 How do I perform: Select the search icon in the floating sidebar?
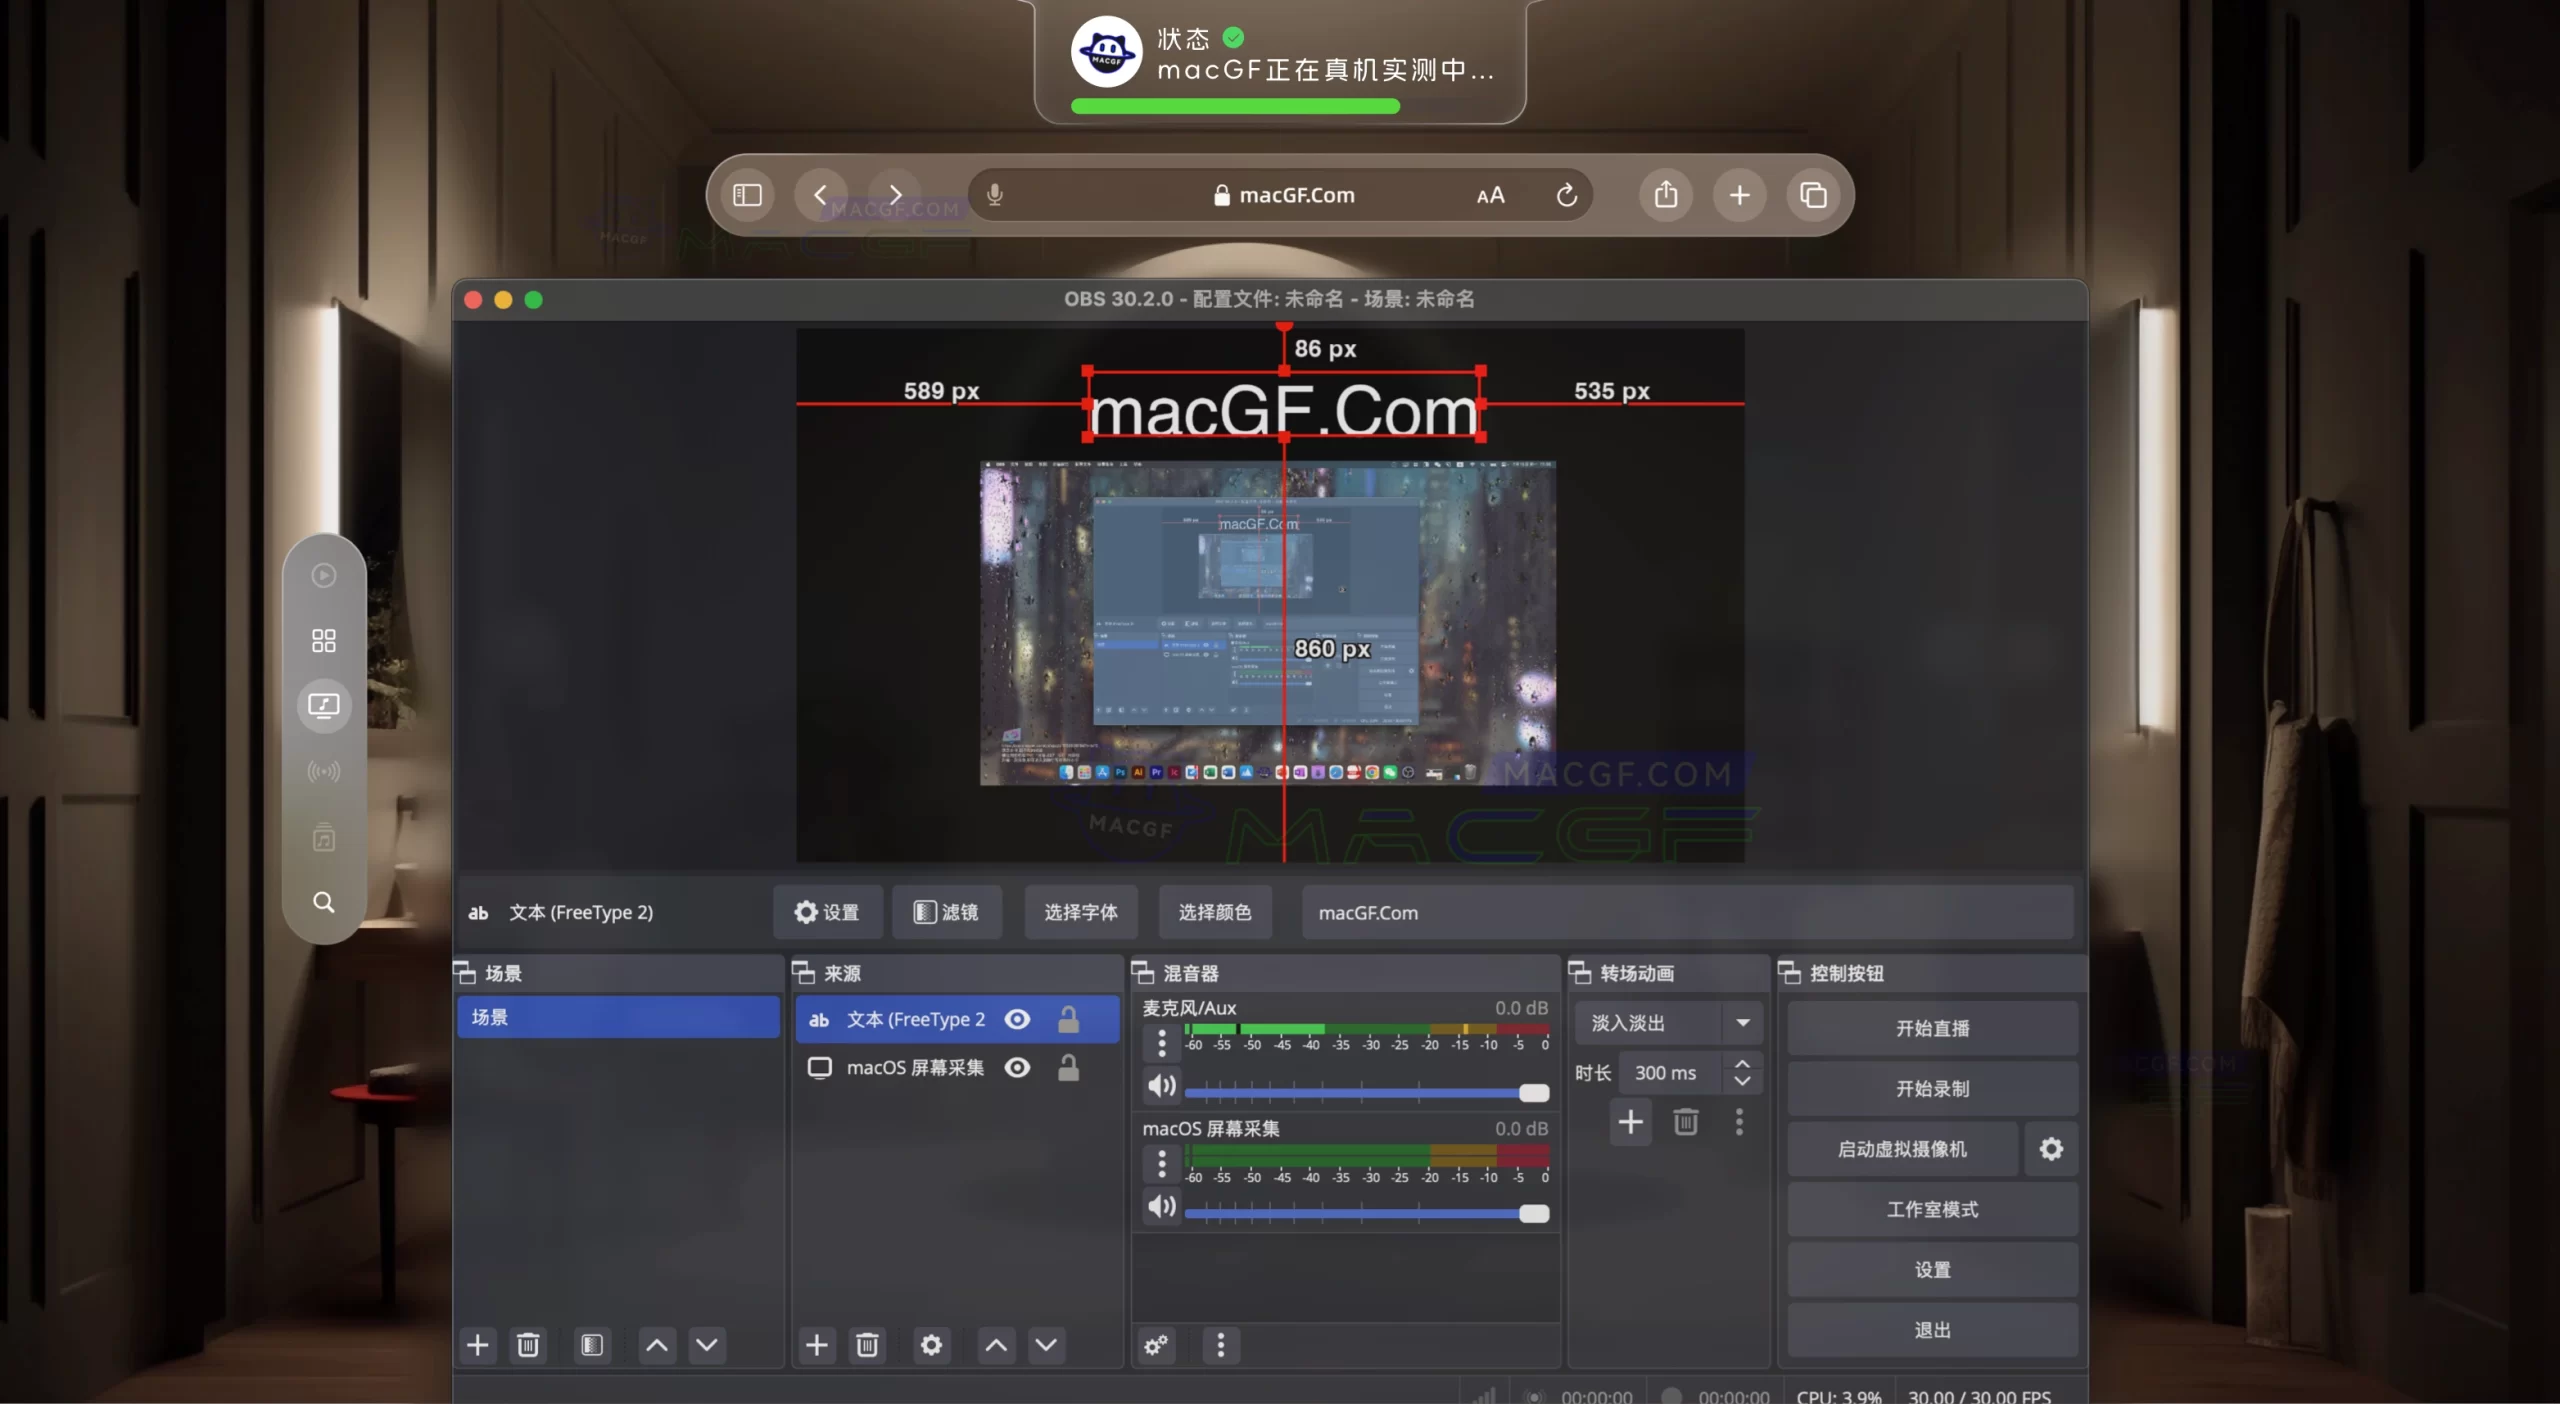[323, 902]
